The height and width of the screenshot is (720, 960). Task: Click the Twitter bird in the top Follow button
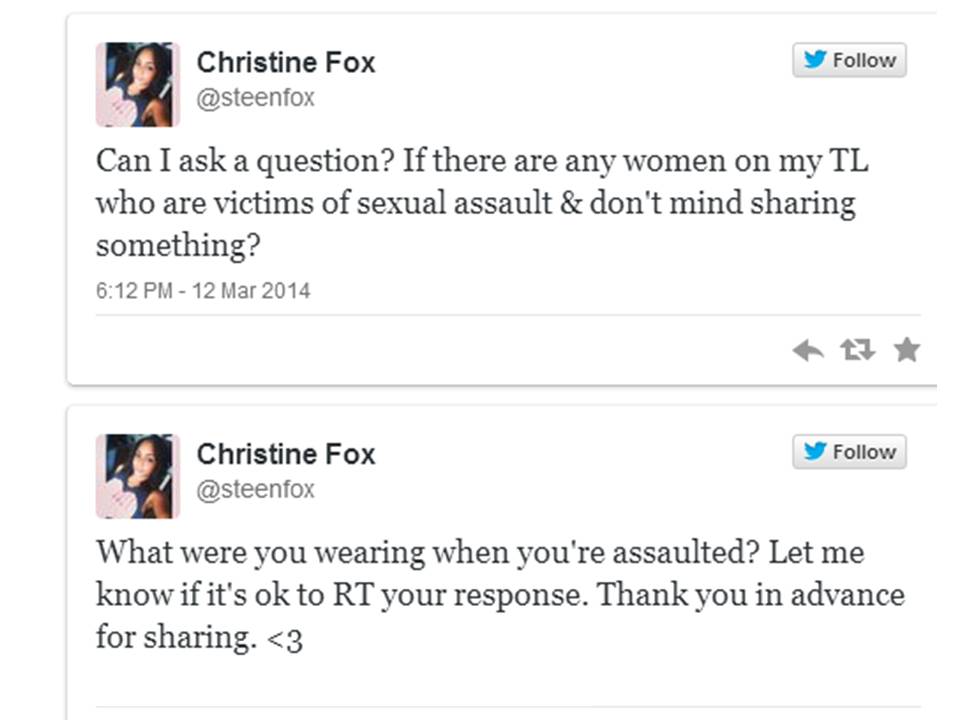(x=816, y=60)
